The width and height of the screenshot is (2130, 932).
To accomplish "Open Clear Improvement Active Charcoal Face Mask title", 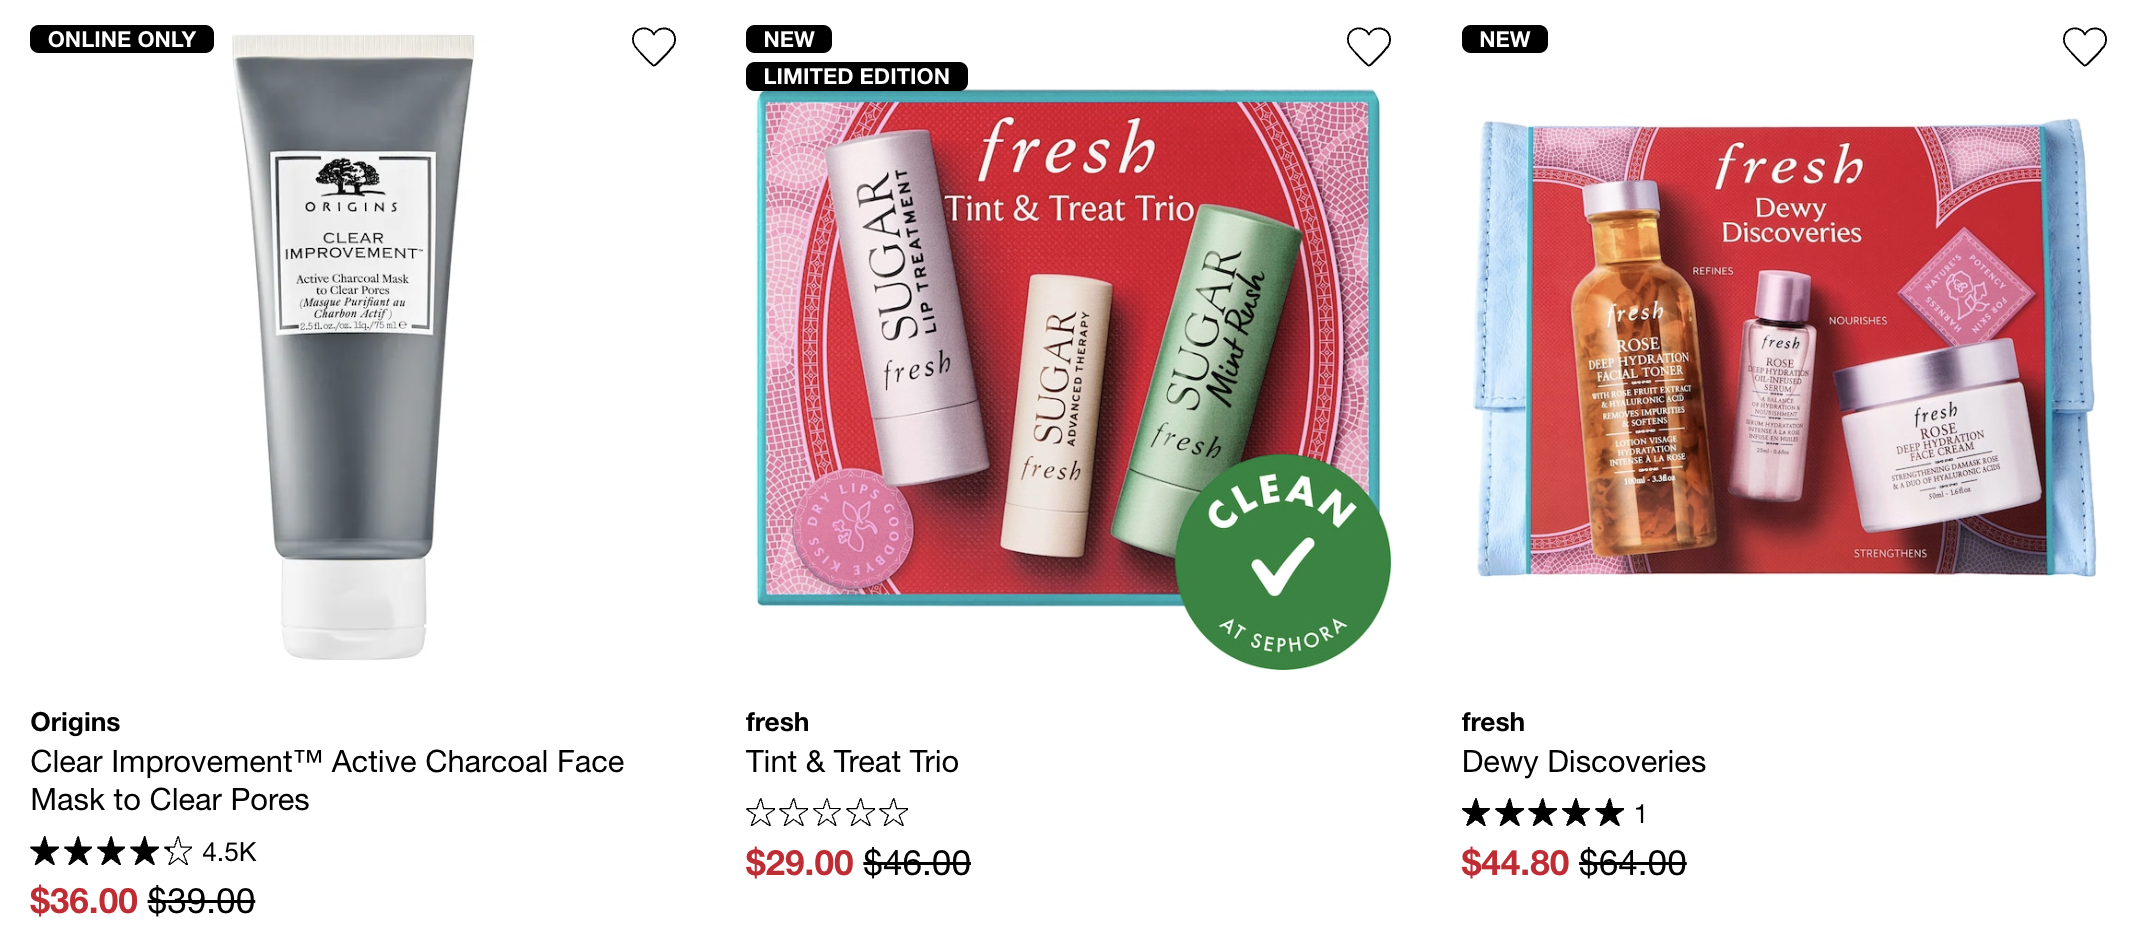I will coord(327,780).
